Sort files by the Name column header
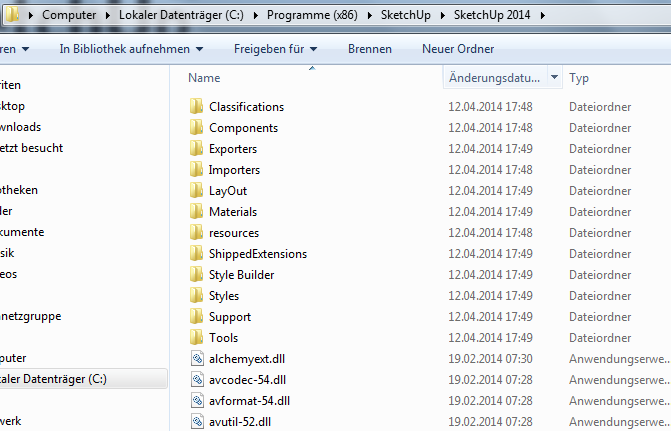The height and width of the screenshot is (431, 671). pos(204,77)
